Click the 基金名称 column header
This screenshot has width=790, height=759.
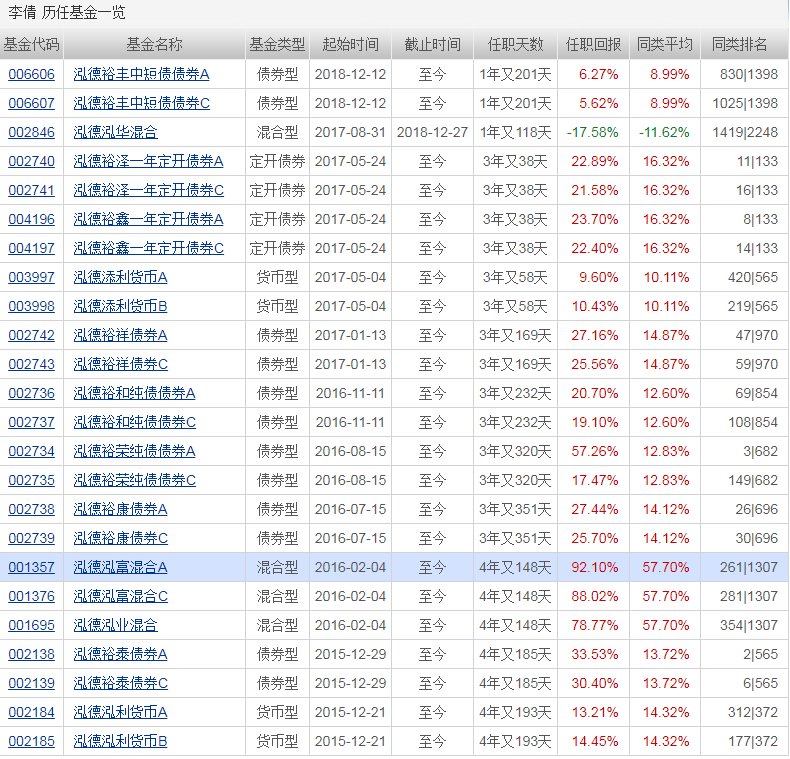click(154, 44)
